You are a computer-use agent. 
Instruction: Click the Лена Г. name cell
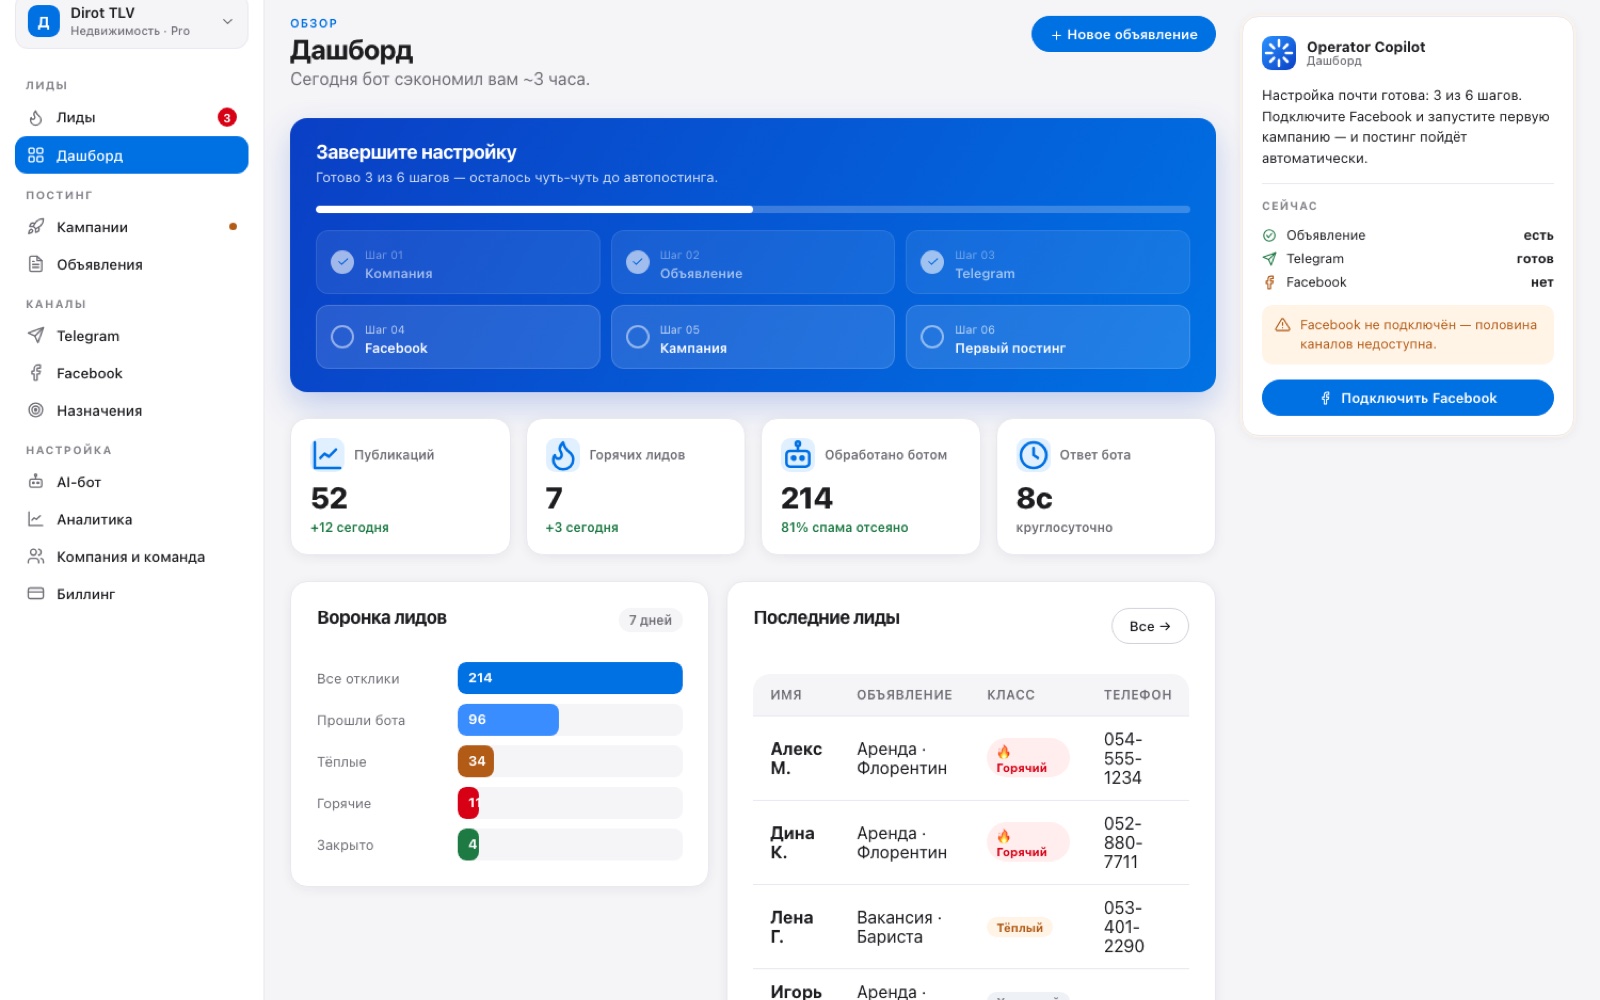(792, 927)
